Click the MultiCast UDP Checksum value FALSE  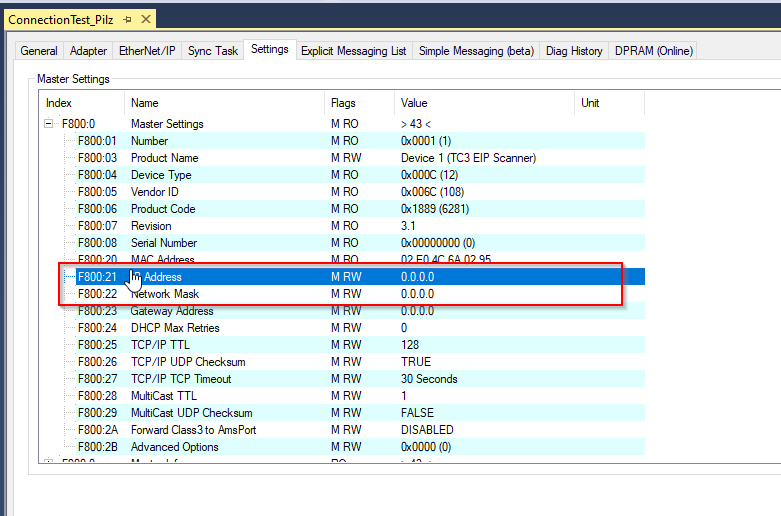click(417, 412)
